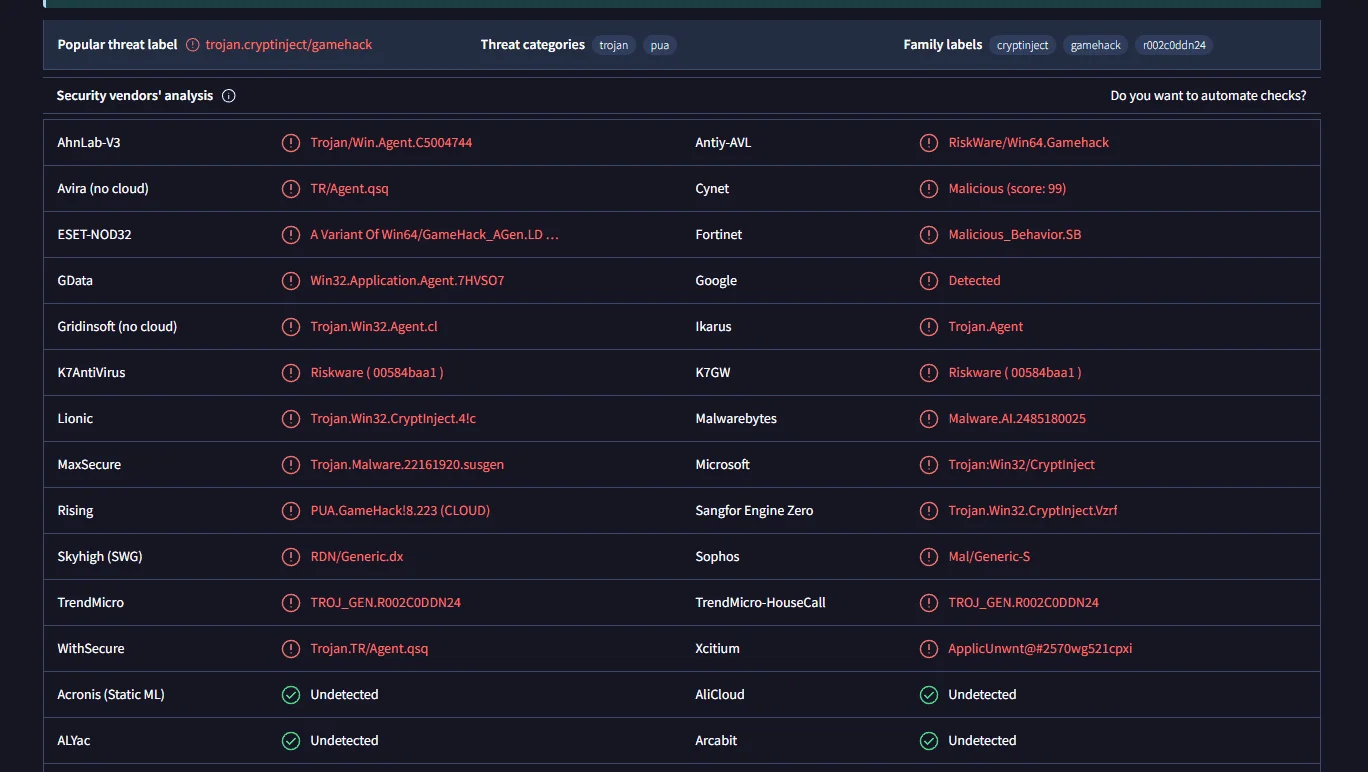Select the 'cryptinject' family label tag
The width and height of the screenshot is (1368, 772).
point(1023,45)
